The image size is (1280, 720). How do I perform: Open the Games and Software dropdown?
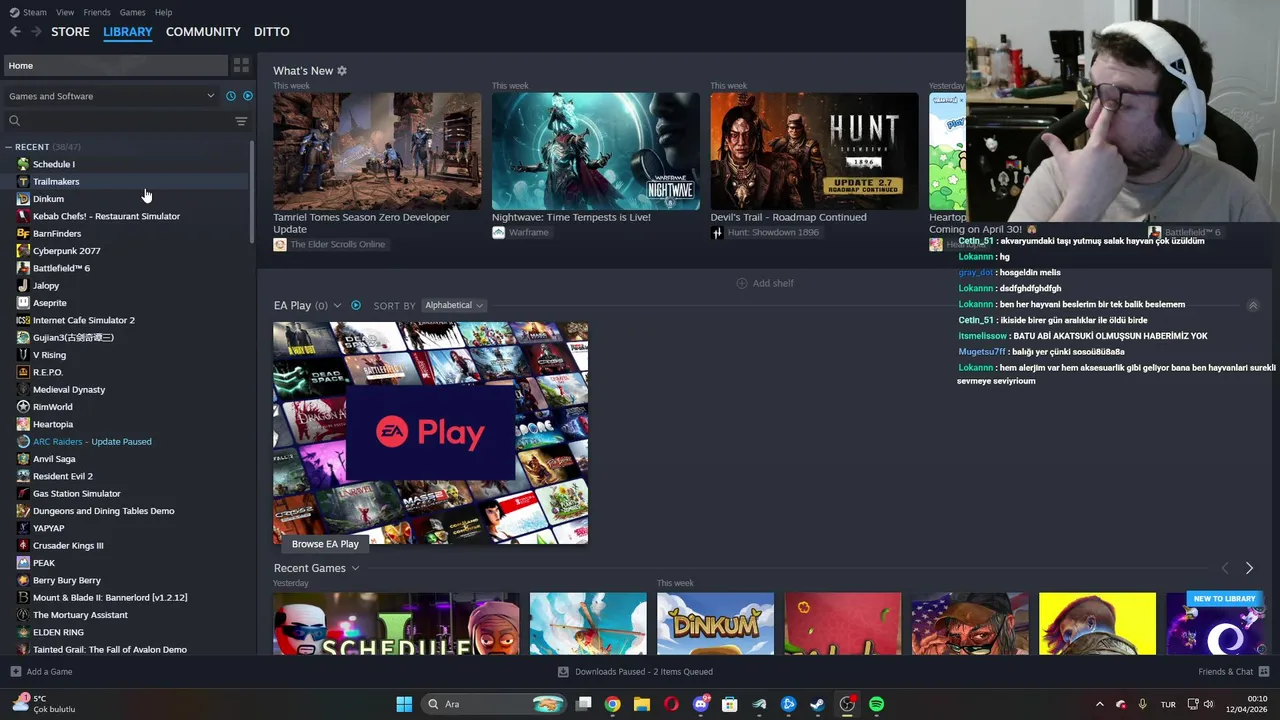point(112,96)
